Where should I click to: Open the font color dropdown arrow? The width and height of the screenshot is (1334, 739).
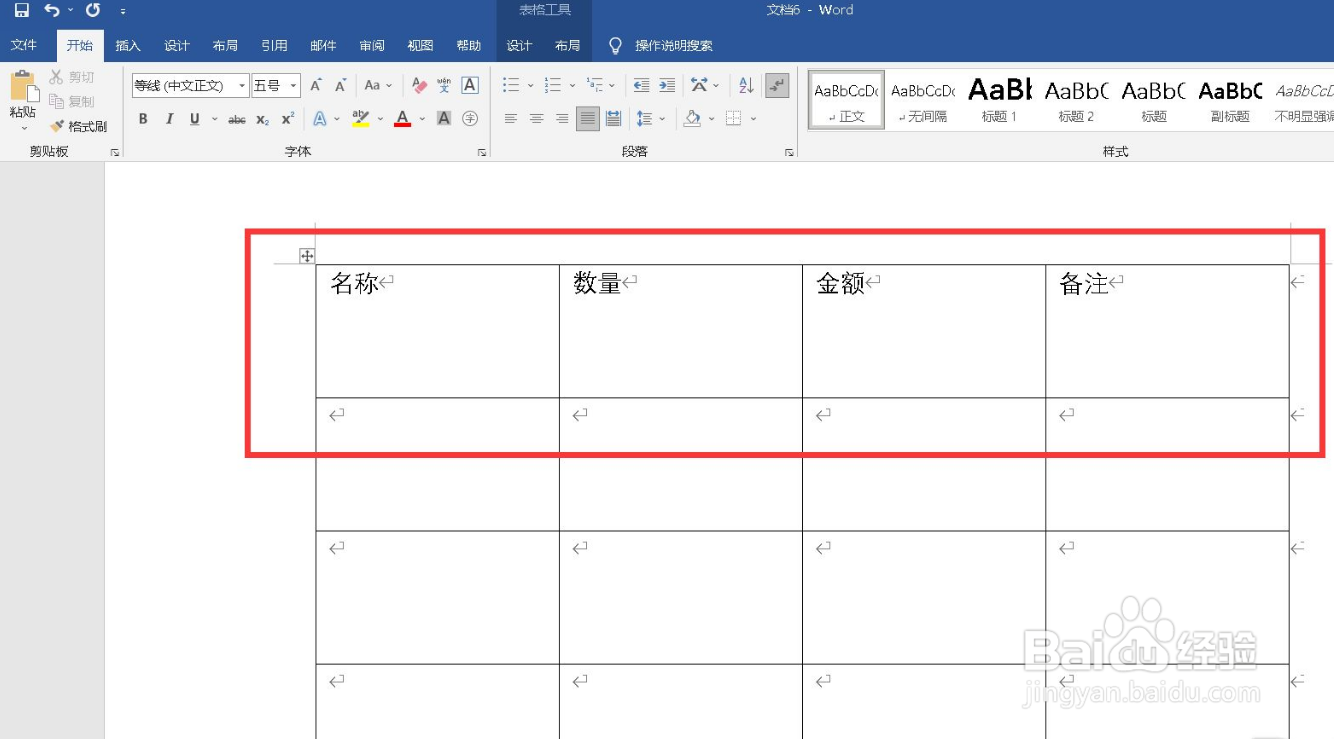tap(422, 119)
